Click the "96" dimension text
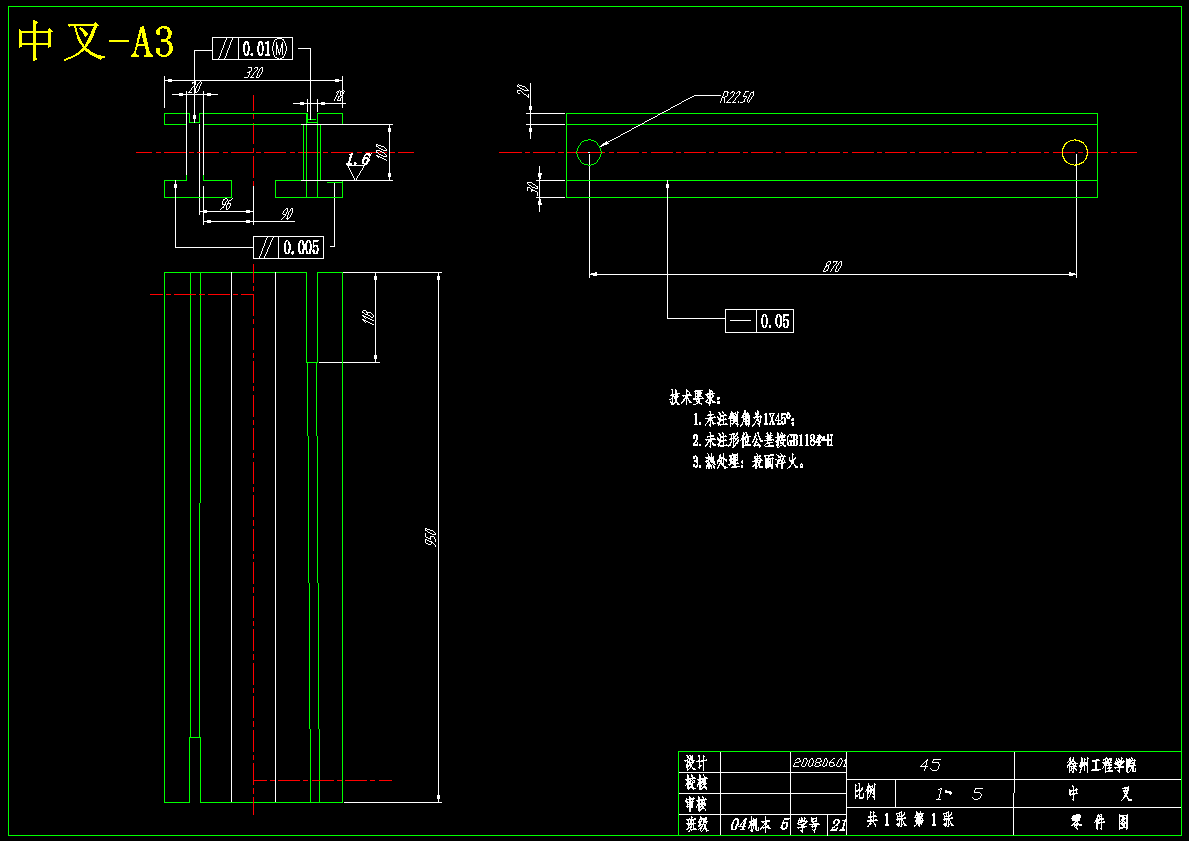1189x841 pixels. [226, 204]
